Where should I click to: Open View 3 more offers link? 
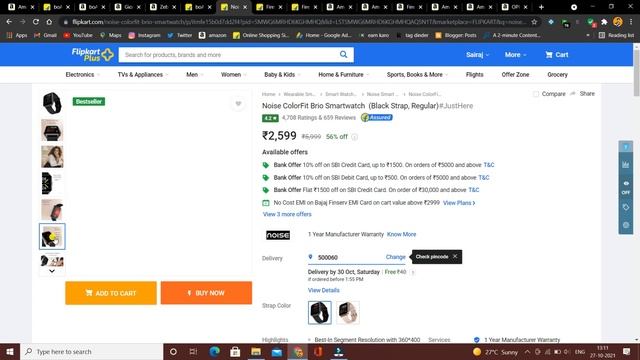point(287,214)
